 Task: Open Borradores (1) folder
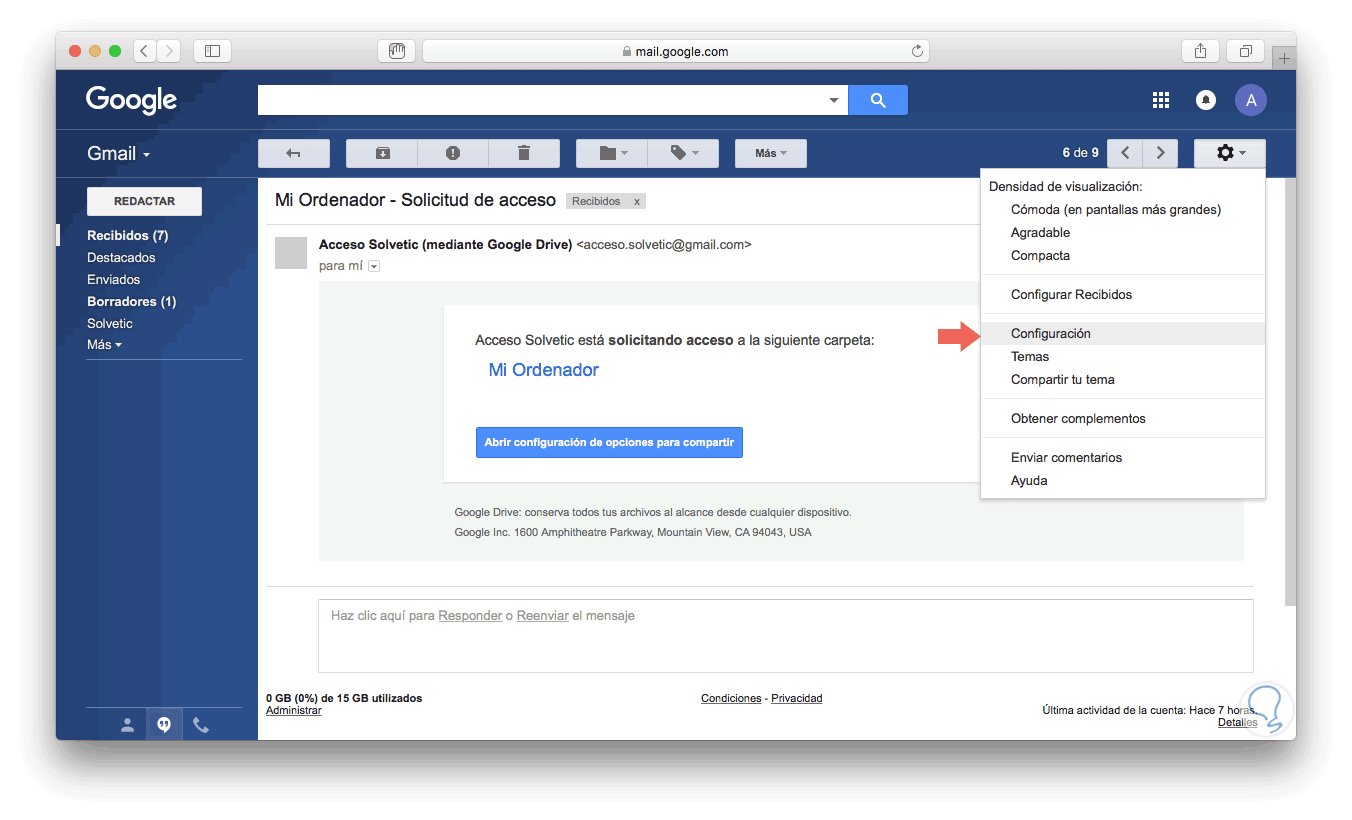click(x=132, y=302)
